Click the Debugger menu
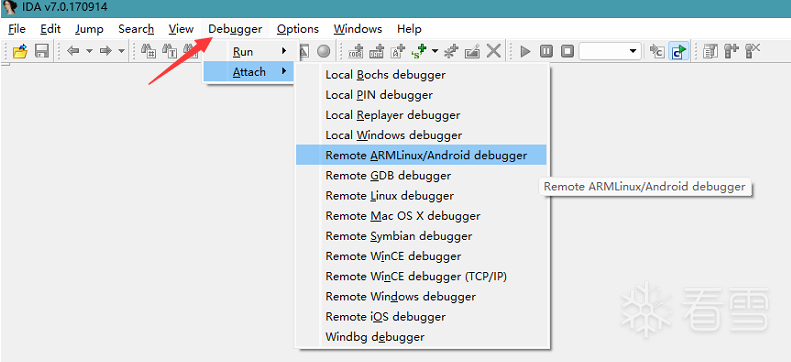791x362 pixels. tap(235, 29)
